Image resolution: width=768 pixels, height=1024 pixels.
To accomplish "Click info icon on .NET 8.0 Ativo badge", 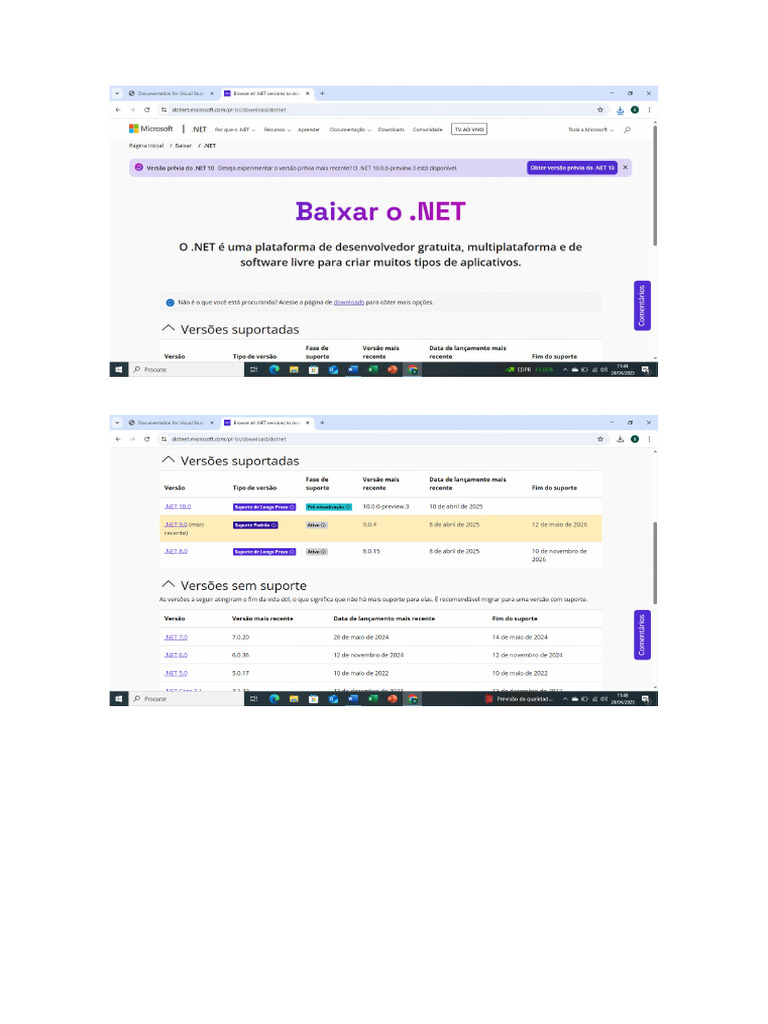I will [x=324, y=552].
